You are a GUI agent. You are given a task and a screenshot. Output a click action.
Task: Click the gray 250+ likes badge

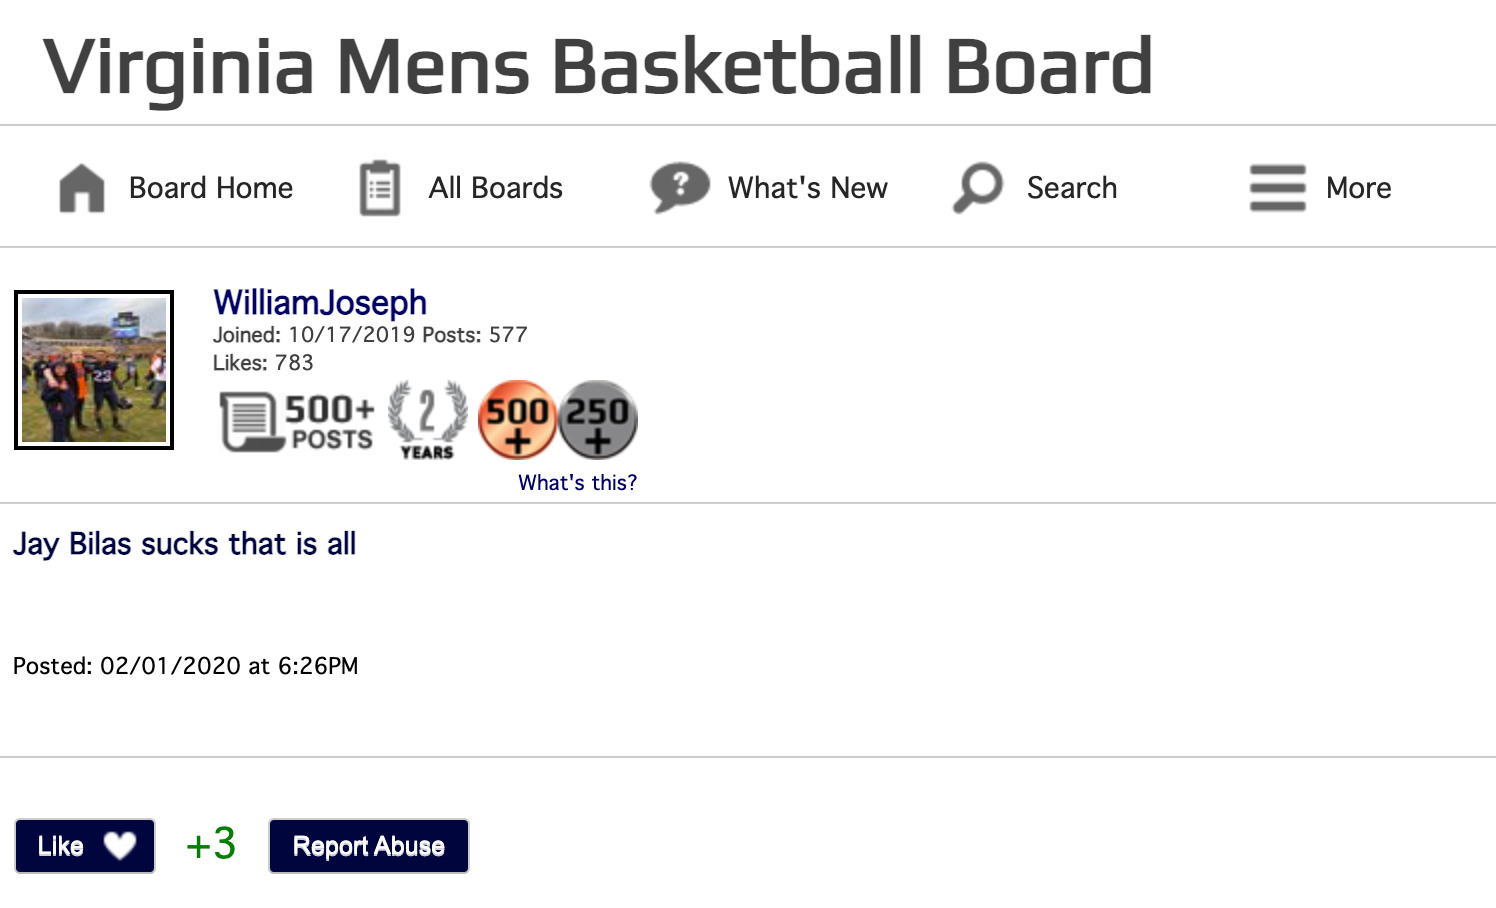point(597,420)
